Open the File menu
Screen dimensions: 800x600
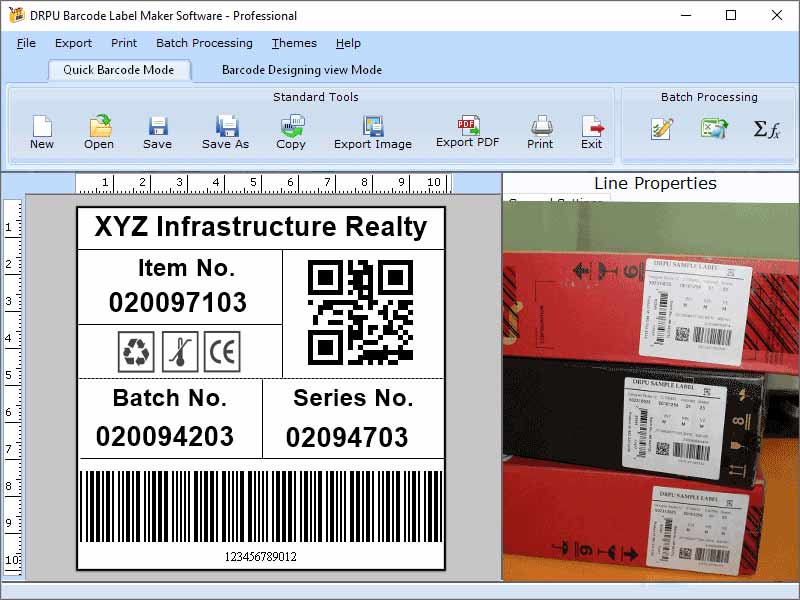(25, 43)
